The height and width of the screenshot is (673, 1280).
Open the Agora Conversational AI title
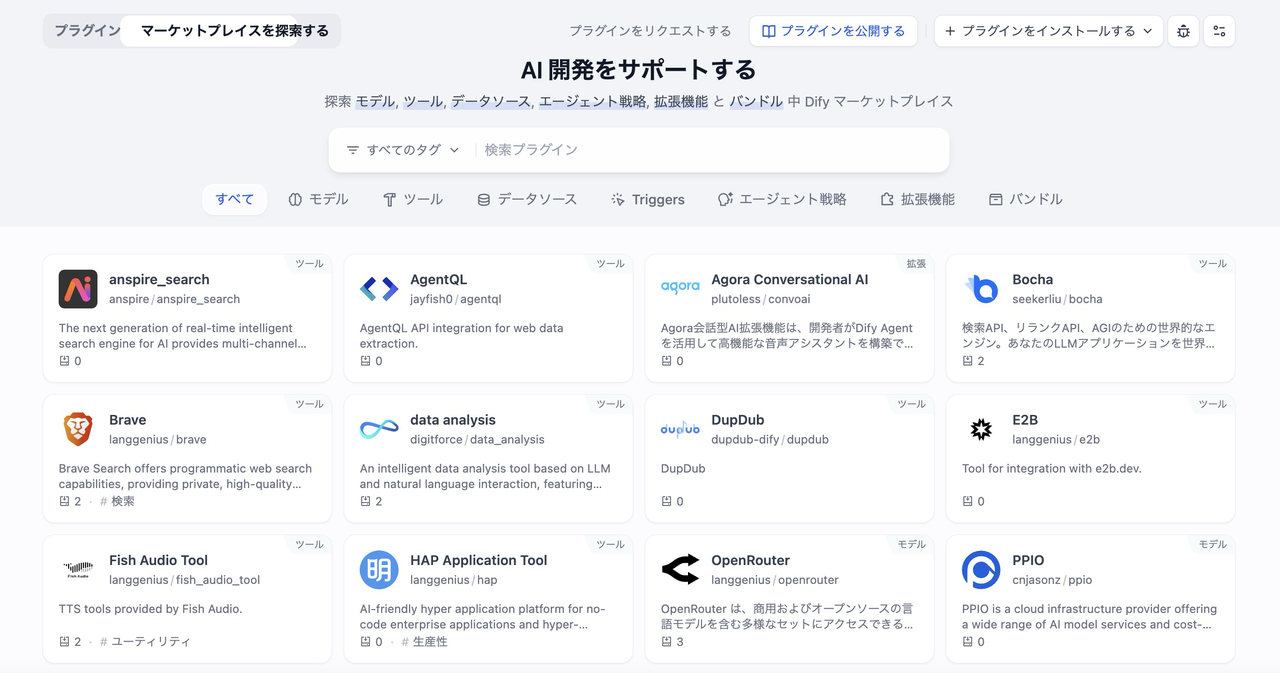click(790, 280)
